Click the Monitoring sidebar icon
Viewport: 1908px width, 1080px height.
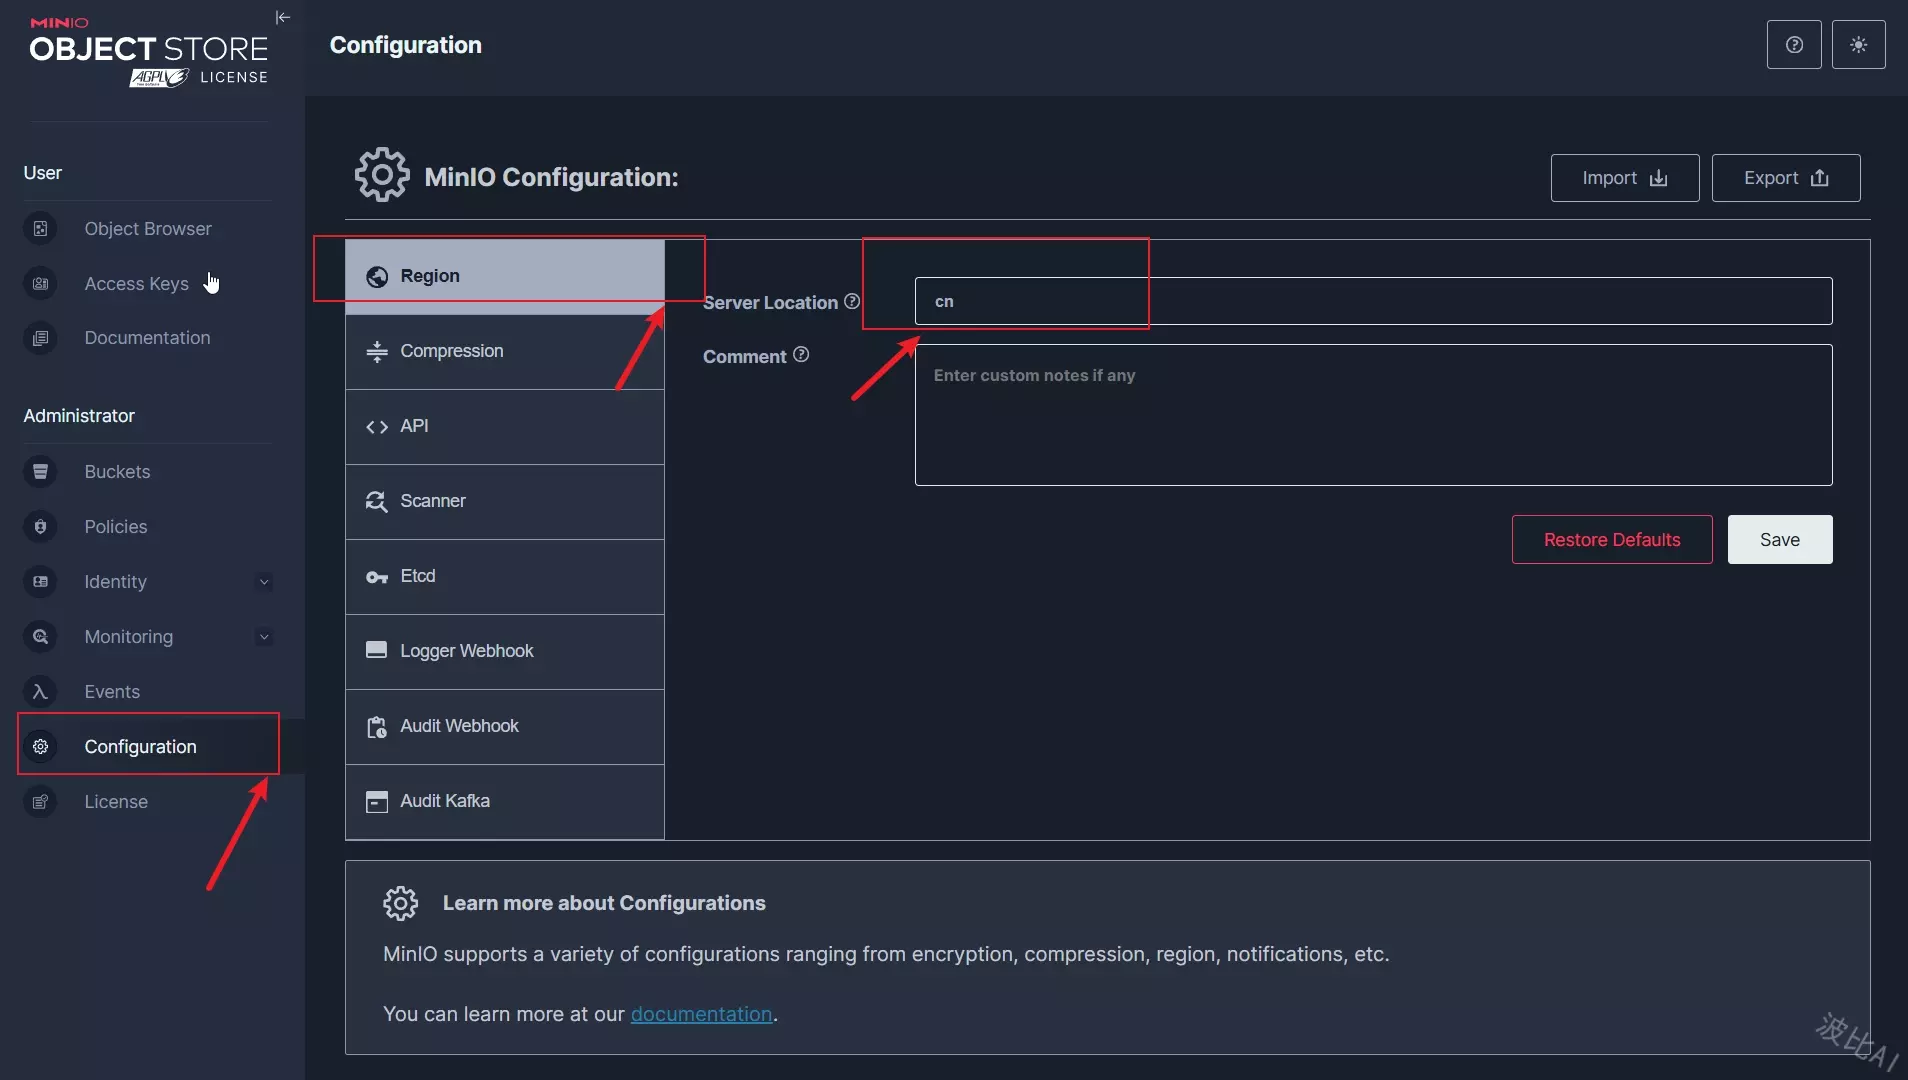coord(40,637)
